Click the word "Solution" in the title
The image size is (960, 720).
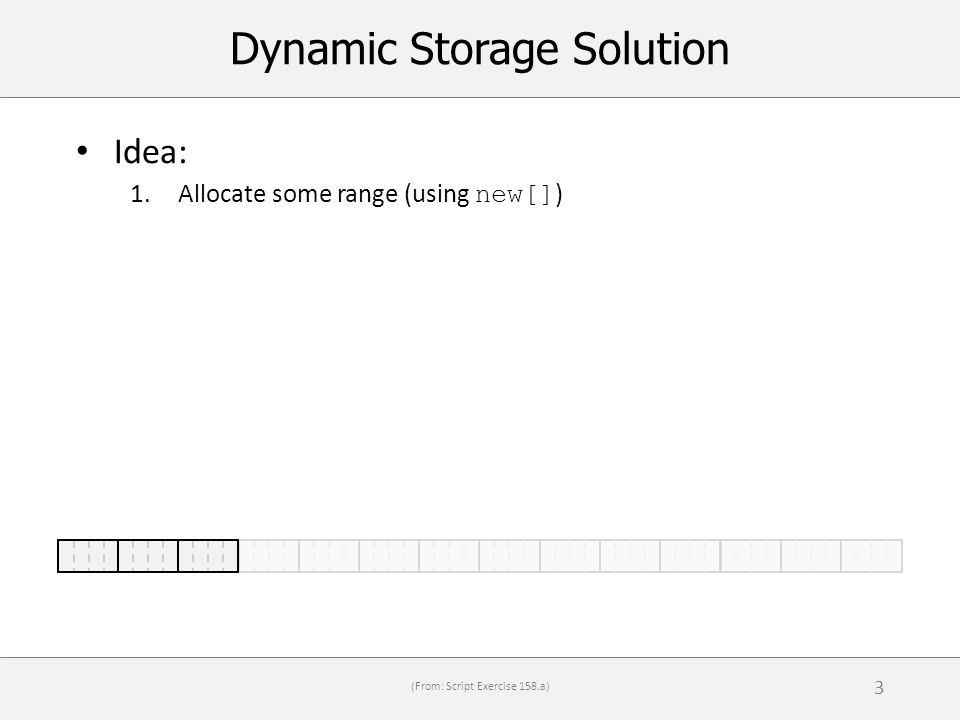point(650,49)
